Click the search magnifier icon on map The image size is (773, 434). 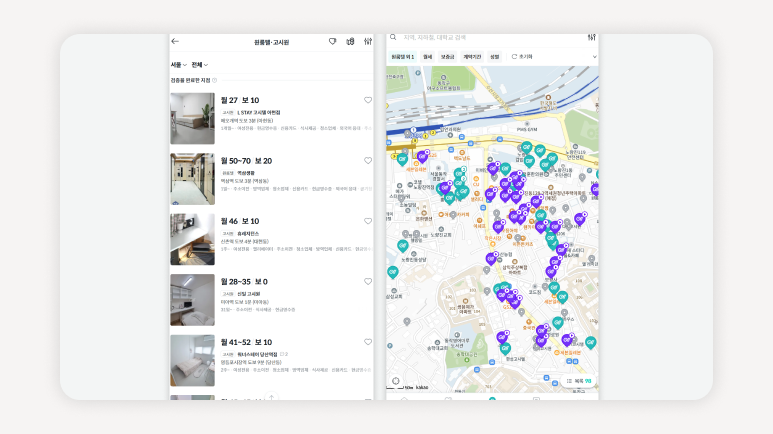394,37
